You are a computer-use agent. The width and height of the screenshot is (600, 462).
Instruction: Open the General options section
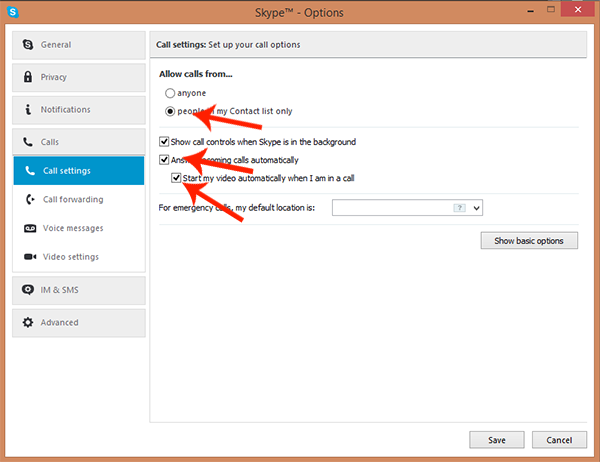[79, 45]
